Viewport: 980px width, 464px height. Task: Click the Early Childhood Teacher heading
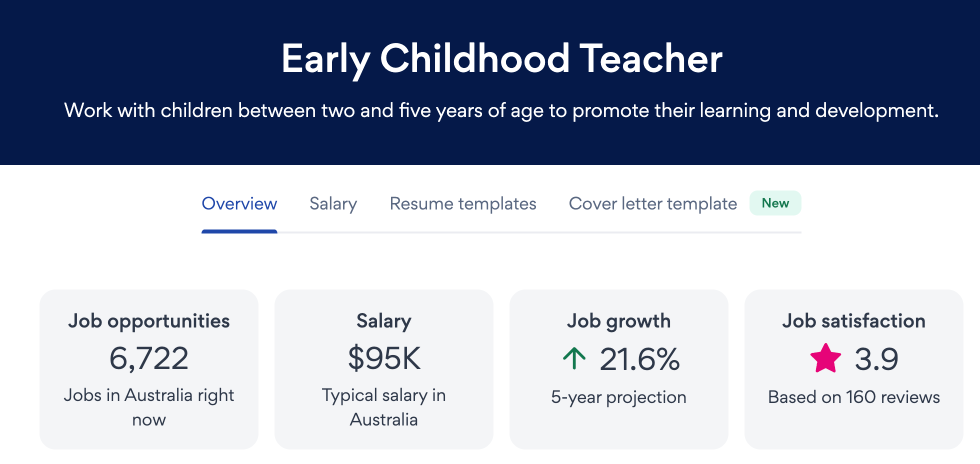[502, 59]
